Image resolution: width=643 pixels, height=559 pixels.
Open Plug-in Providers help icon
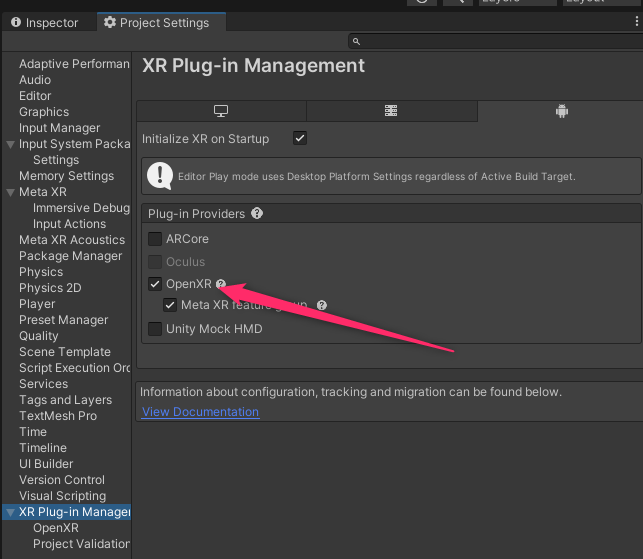coord(257,213)
